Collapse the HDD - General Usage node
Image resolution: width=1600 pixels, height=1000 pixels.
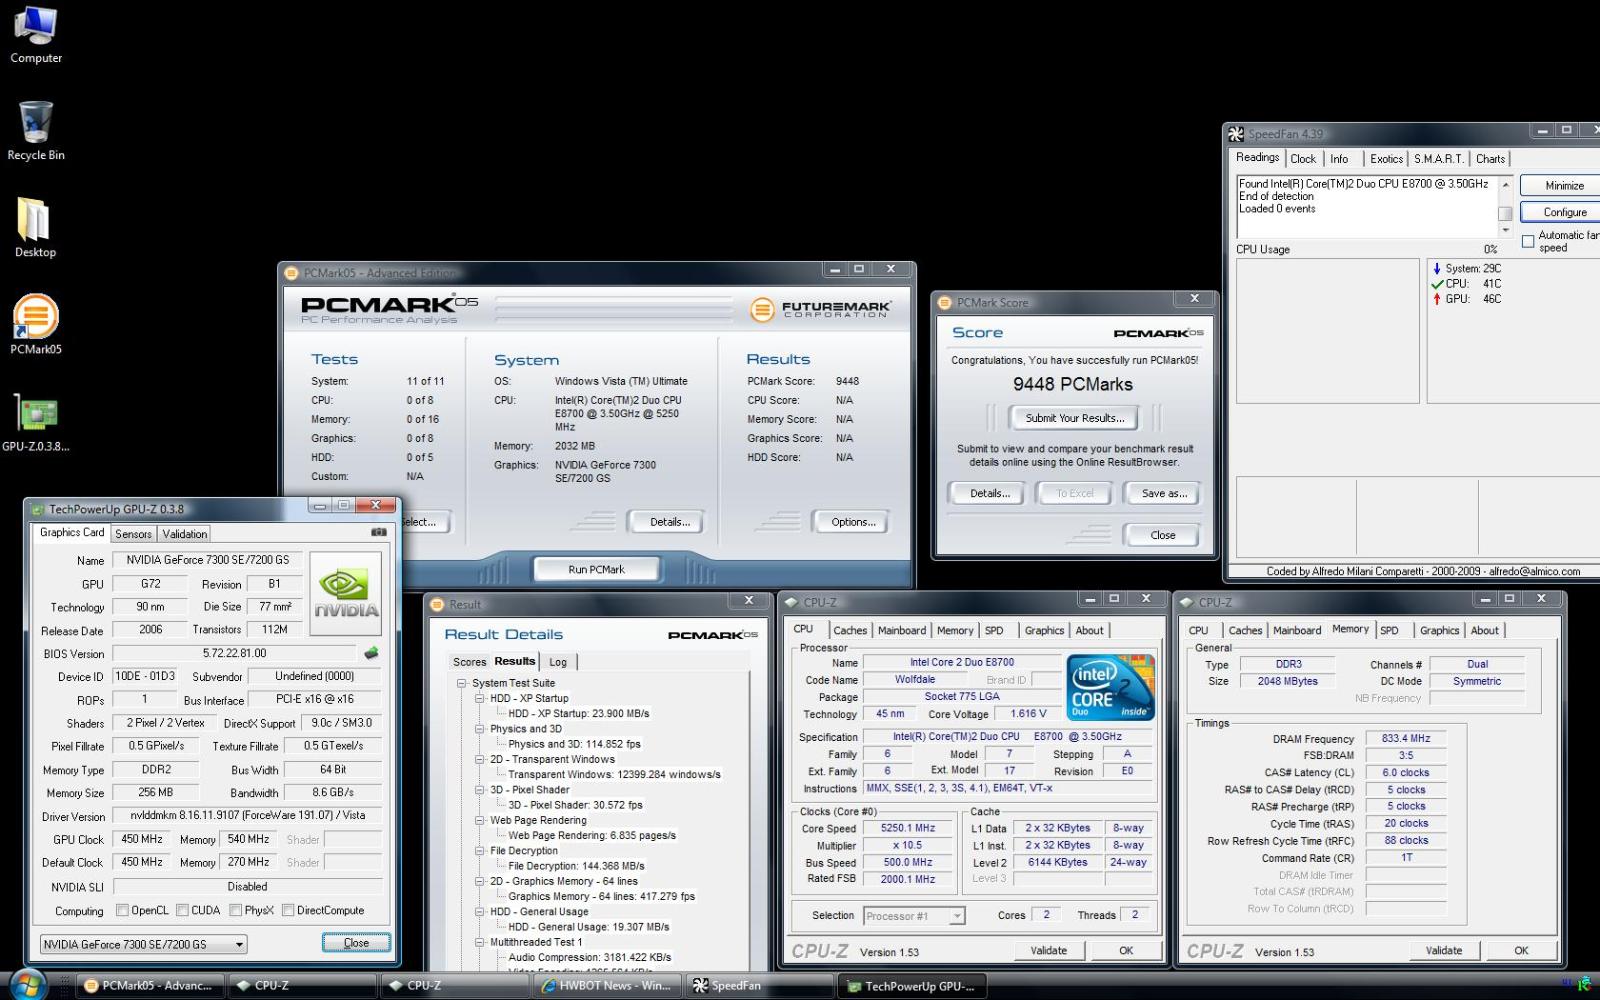pos(480,912)
